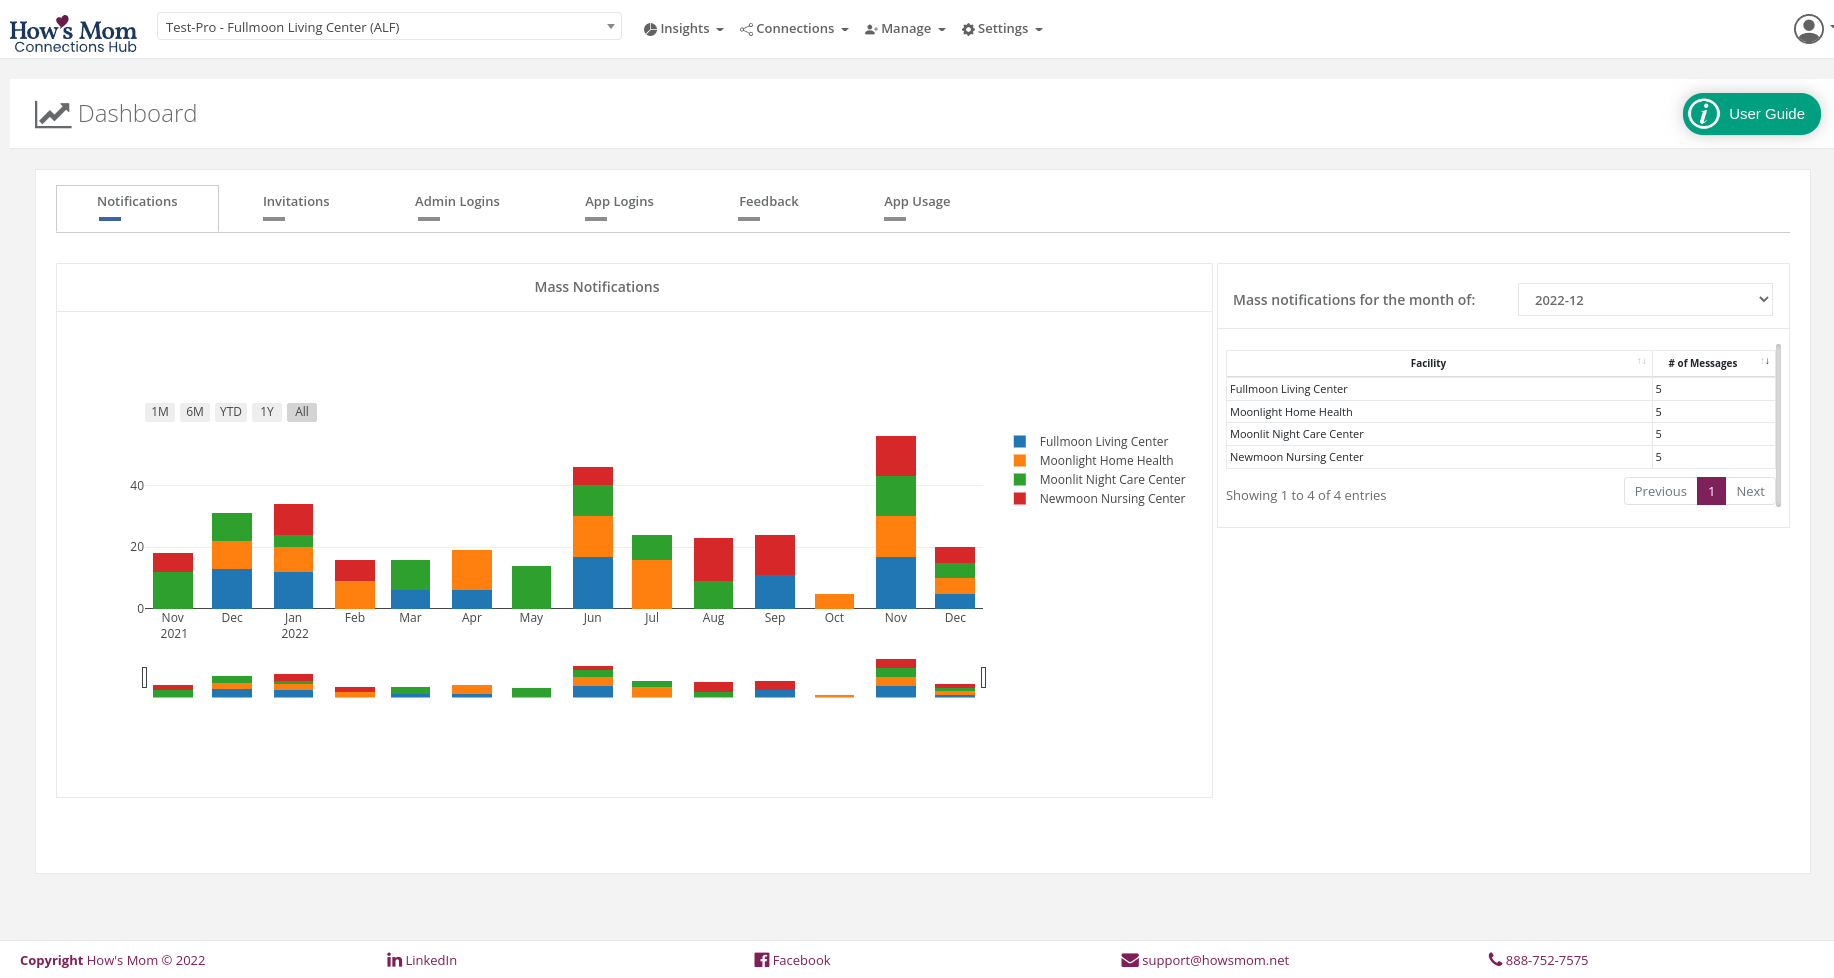Expand the Insights menu
The height and width of the screenshot is (978, 1834).
684,29
